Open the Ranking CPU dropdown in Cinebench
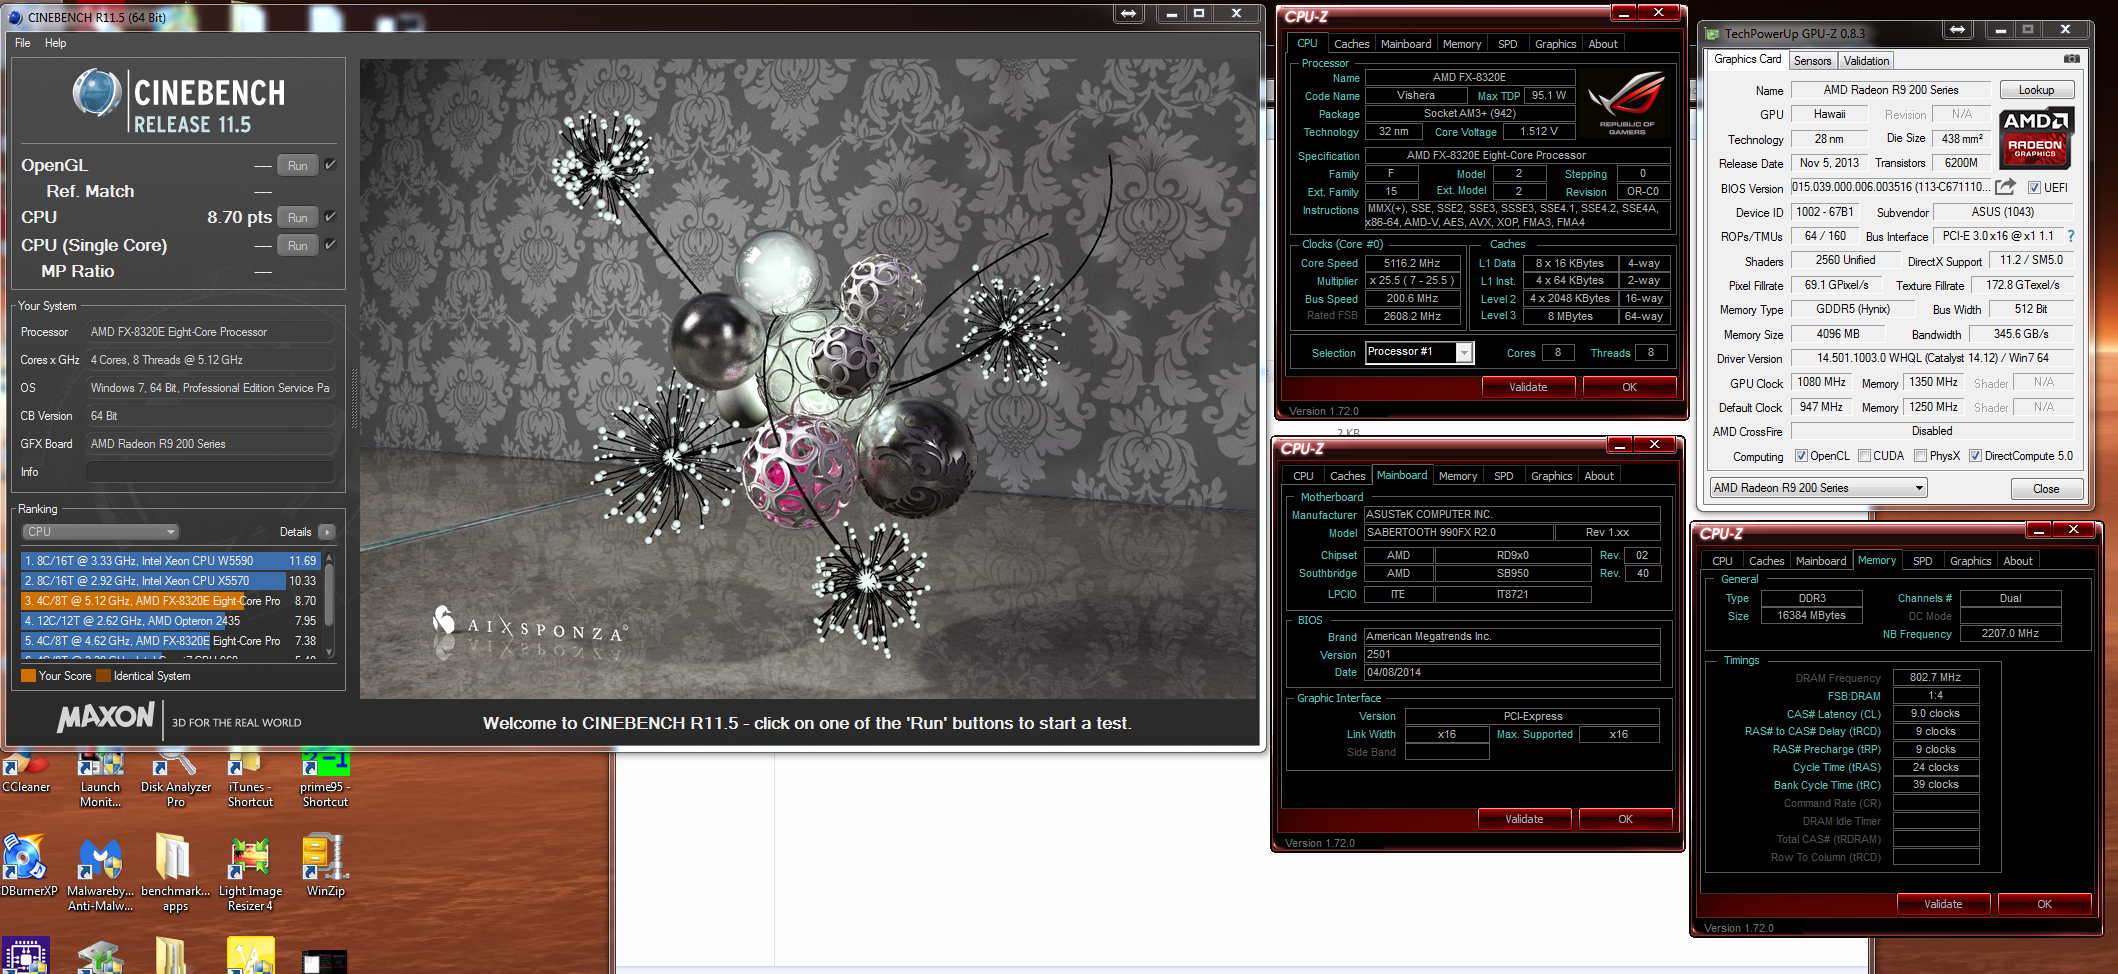 [101, 532]
